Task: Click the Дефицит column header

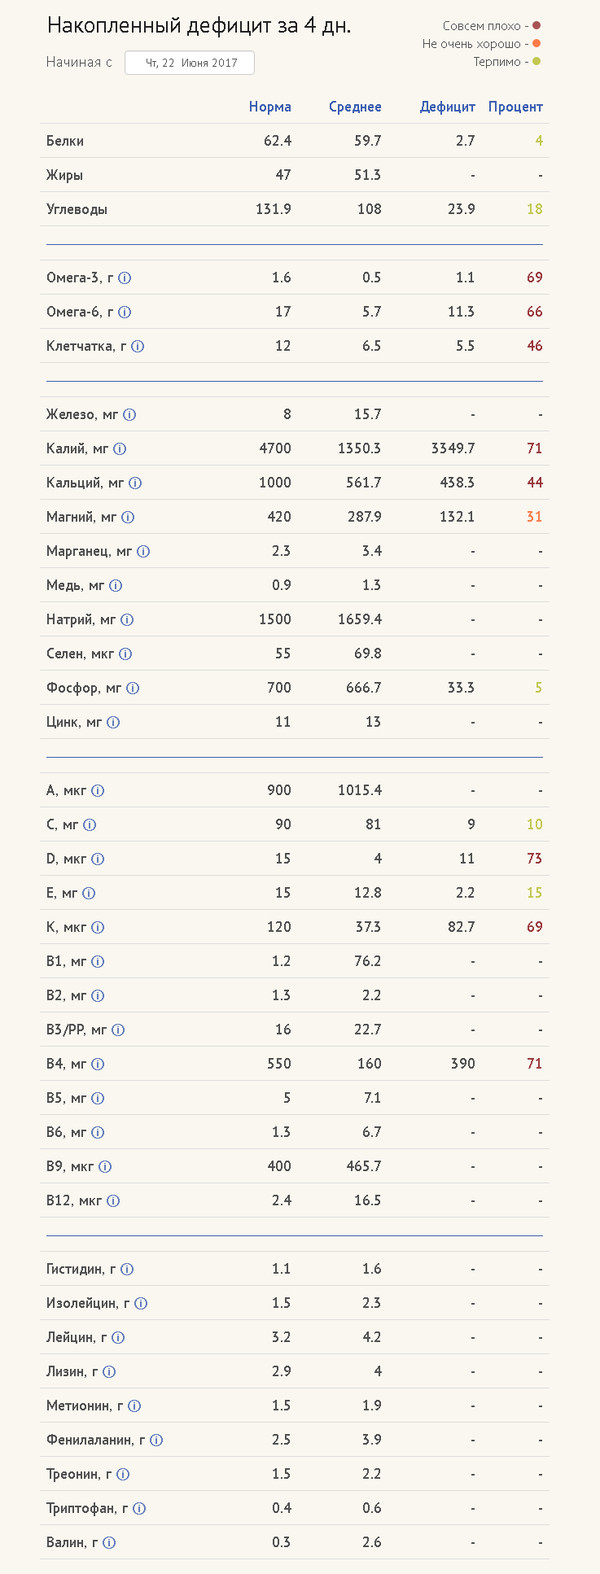Action: point(447,107)
